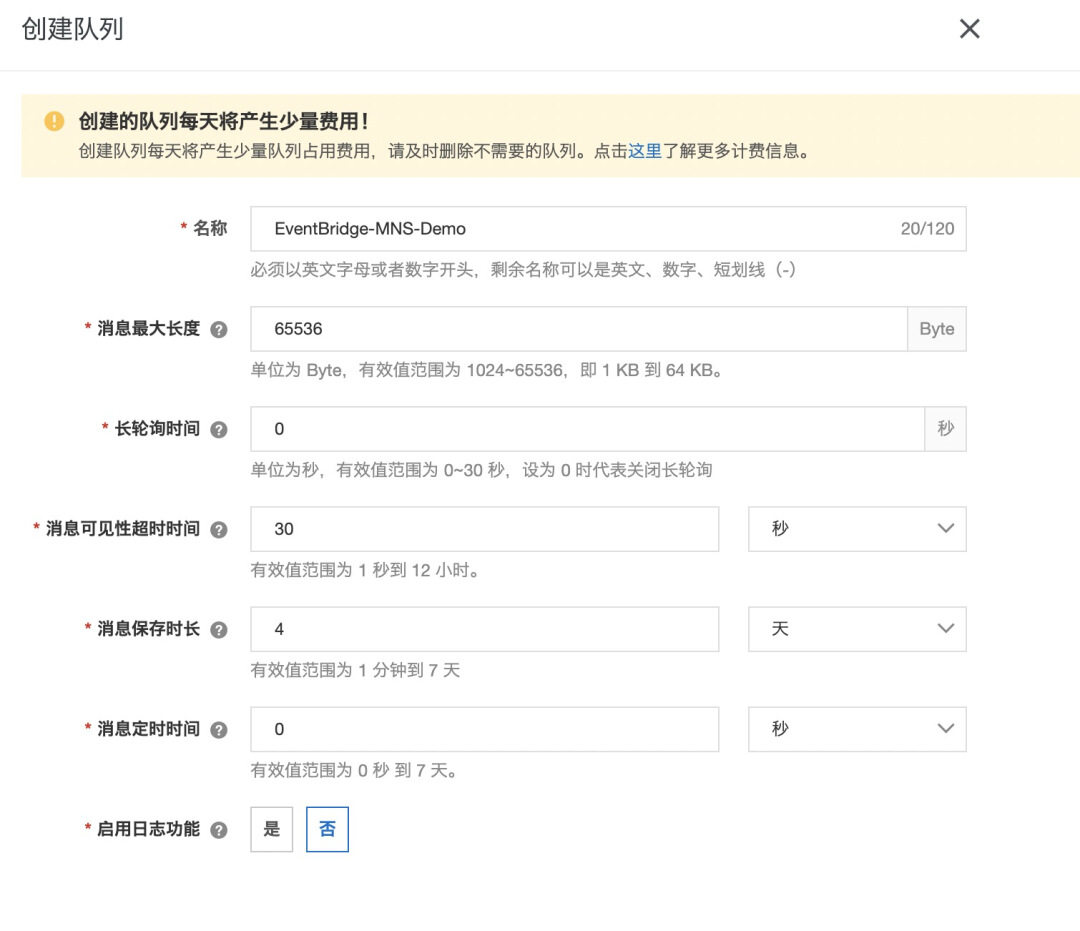This screenshot has width=1080, height=931.
Task: Focus the 名称 field containing EventBridge-MNS-Demo
Action: (x=570, y=229)
